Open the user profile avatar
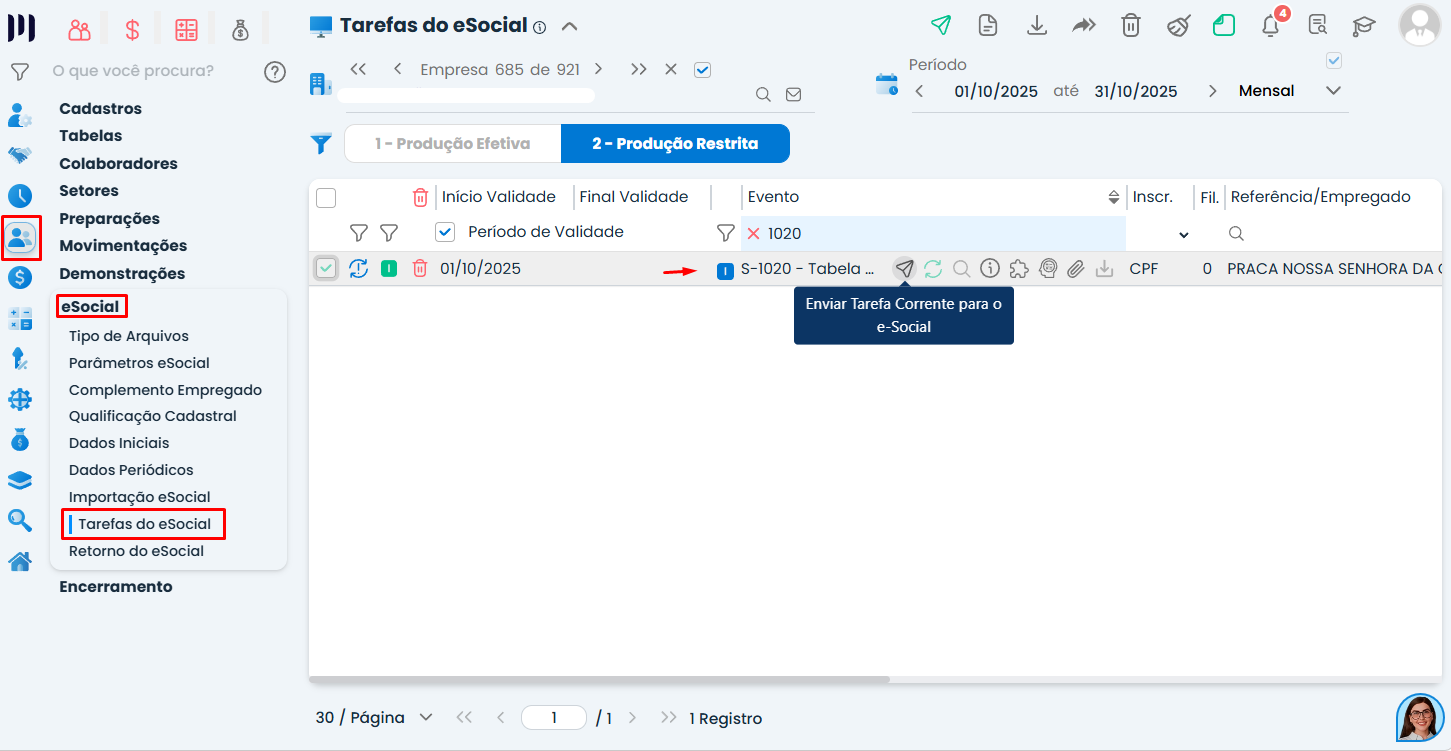This screenshot has width=1451, height=751. pos(1419,25)
